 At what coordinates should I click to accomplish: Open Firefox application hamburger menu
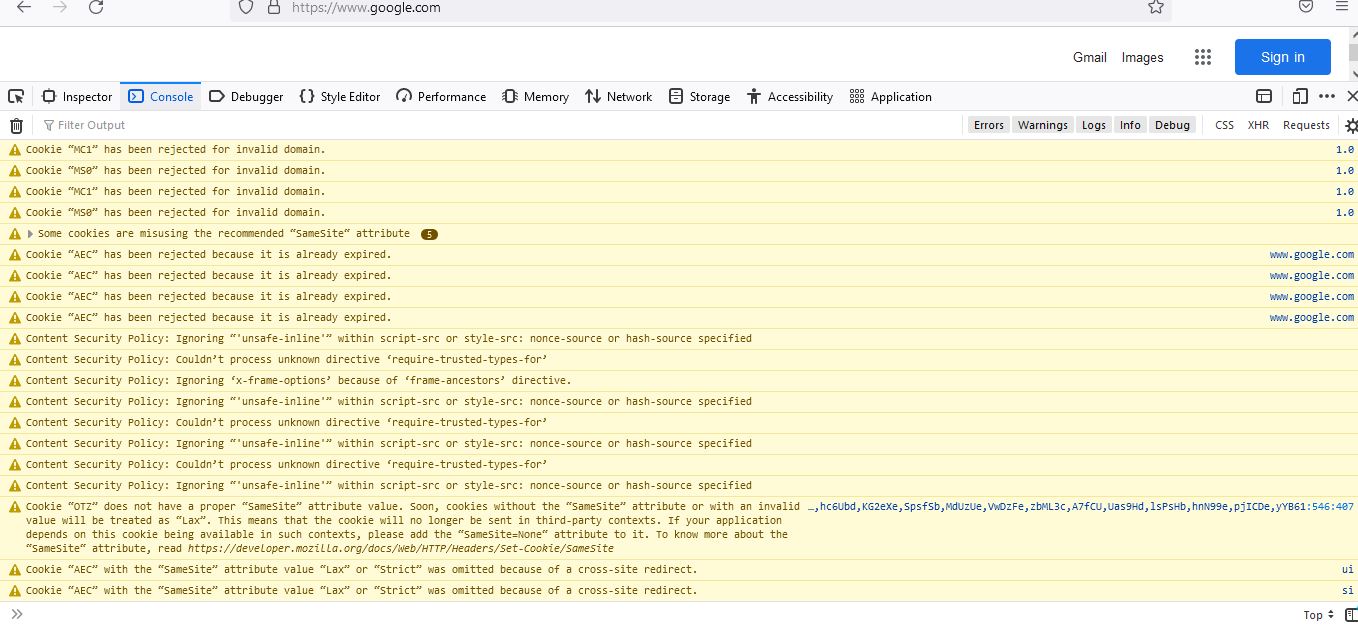1341,8
